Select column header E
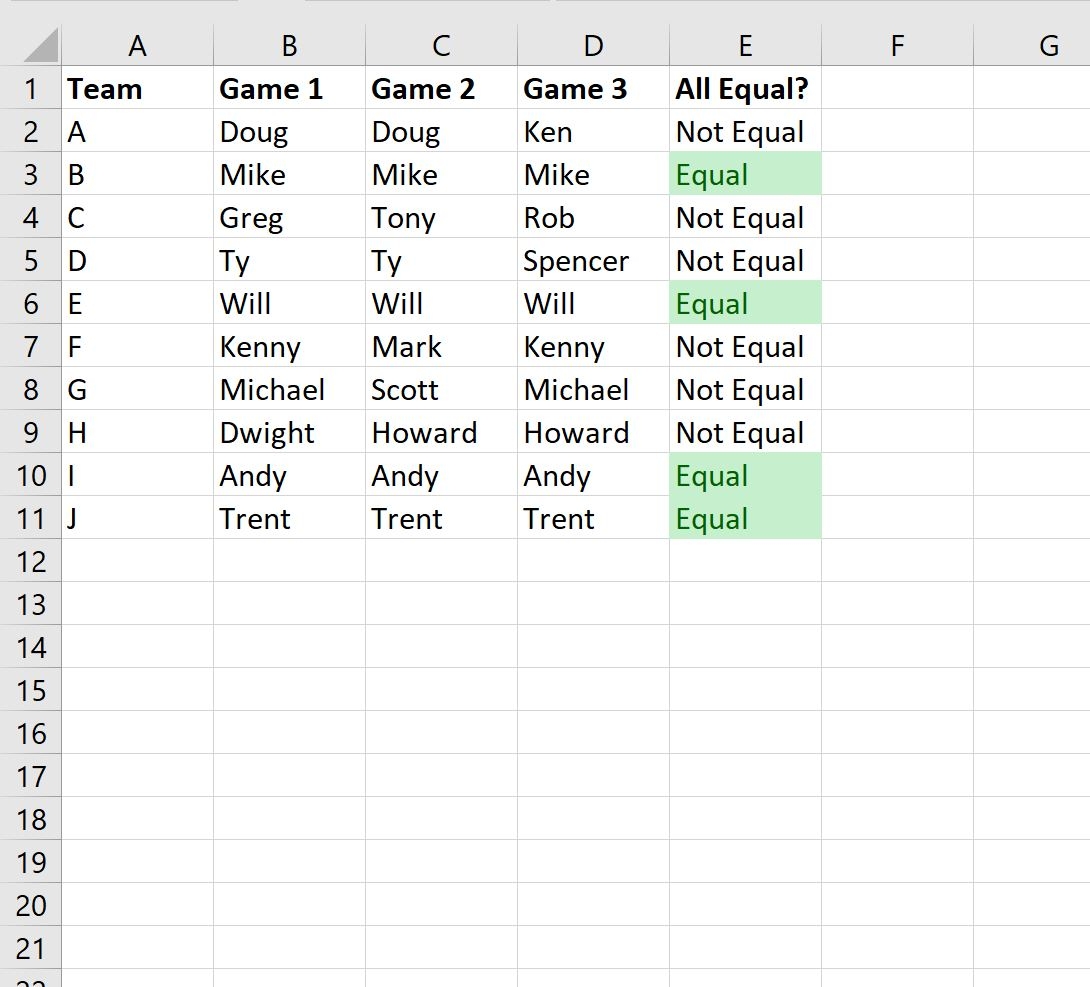Image resolution: width=1090 pixels, height=987 pixels. (x=745, y=45)
